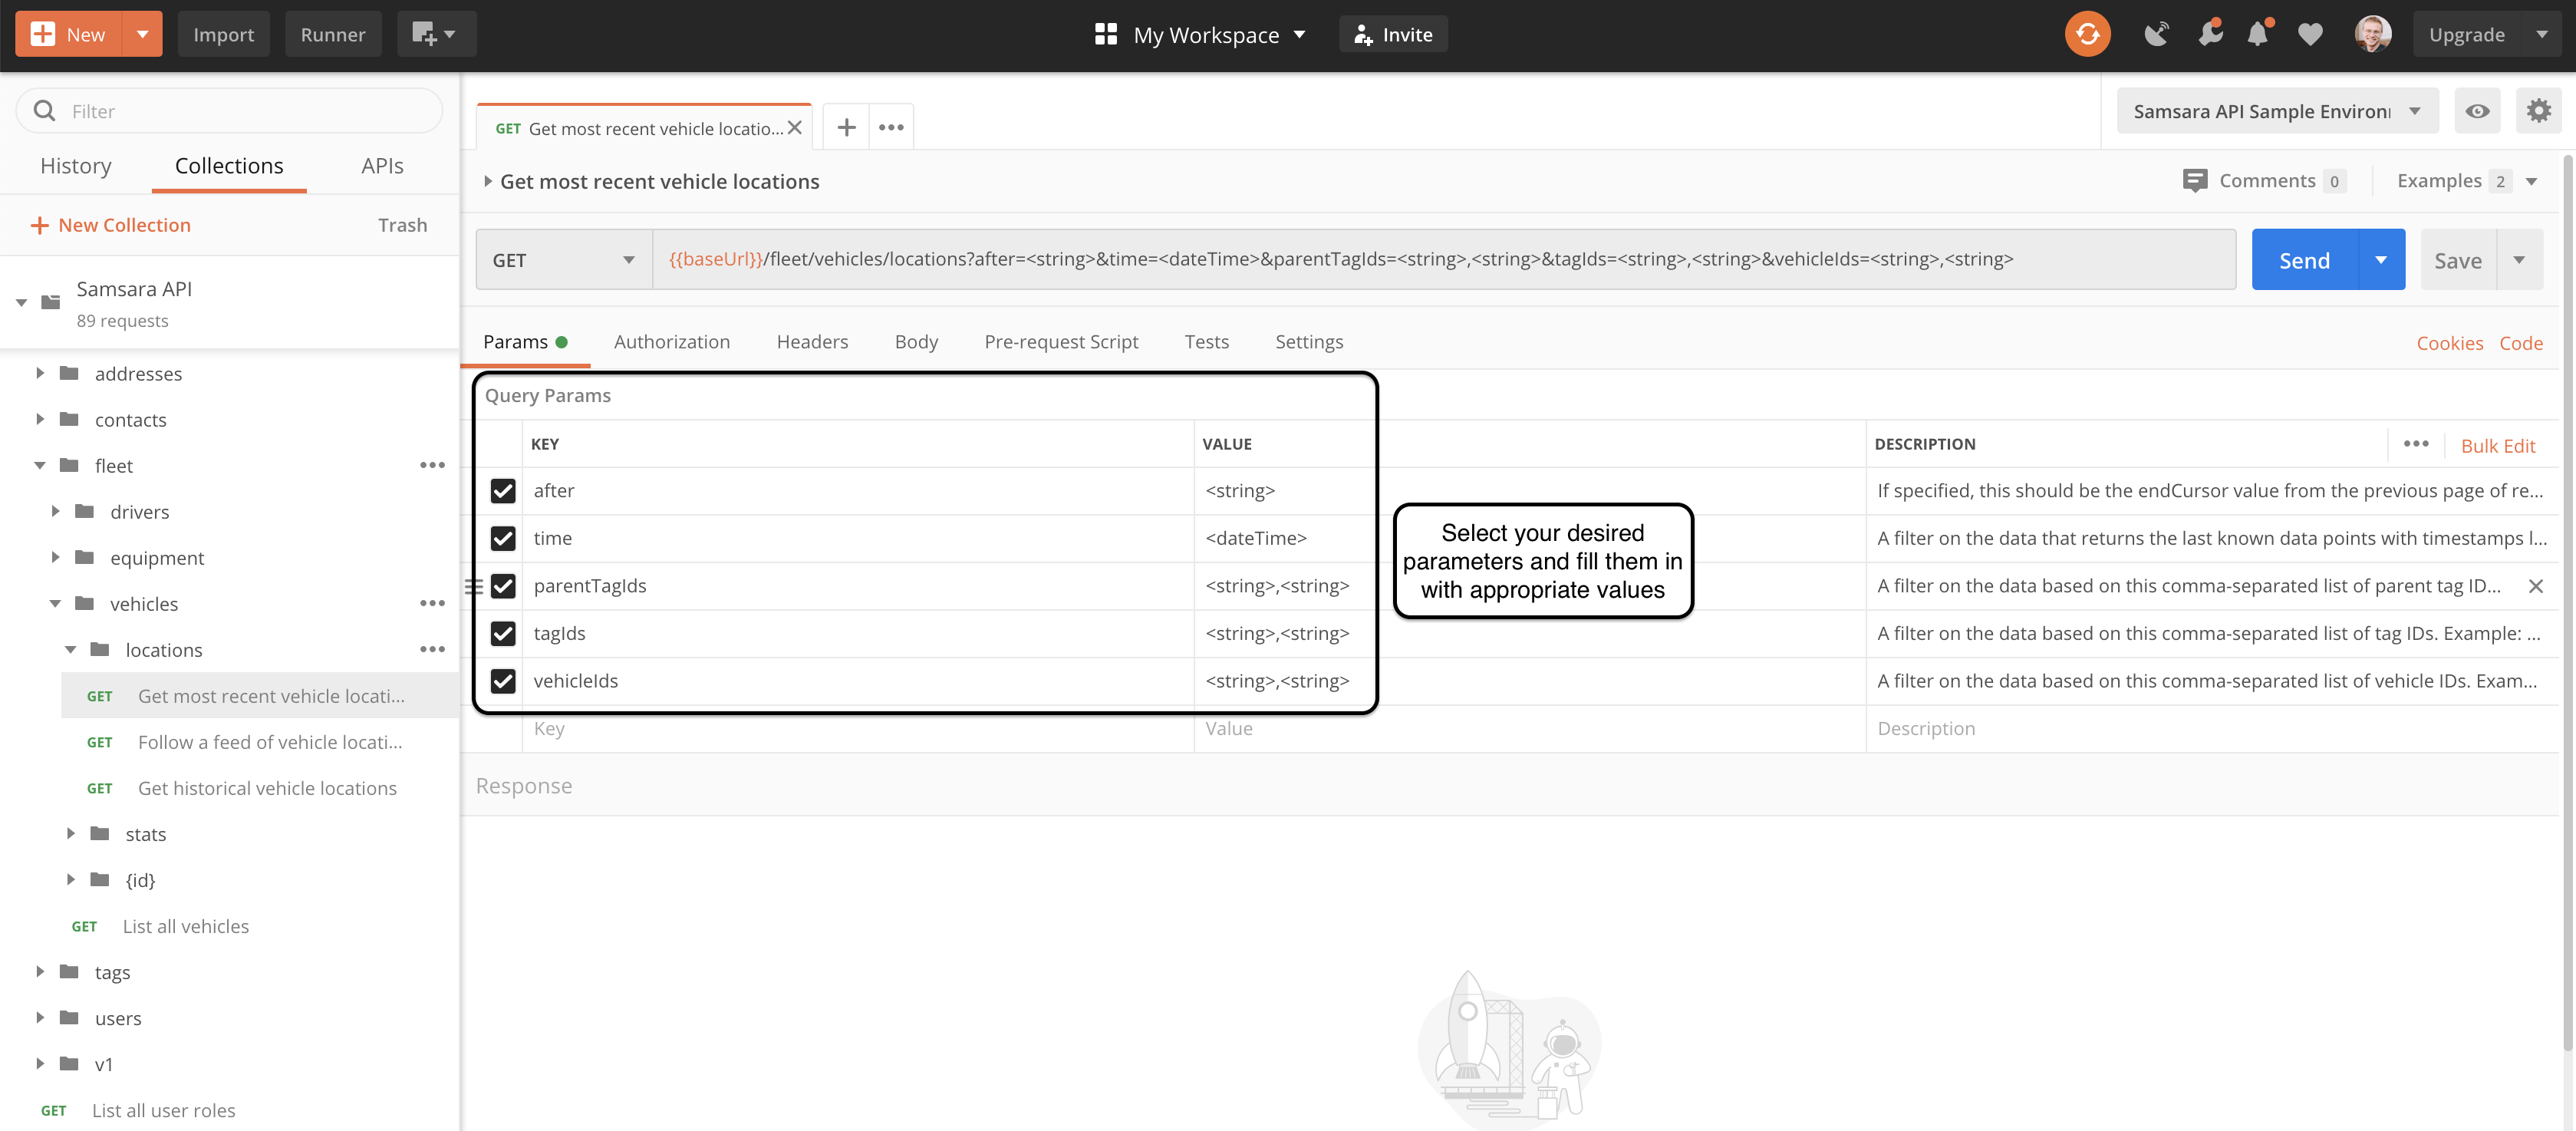Open the Save button dropdown arrow
Image resolution: width=2576 pixels, height=1131 pixels.
coord(2519,260)
